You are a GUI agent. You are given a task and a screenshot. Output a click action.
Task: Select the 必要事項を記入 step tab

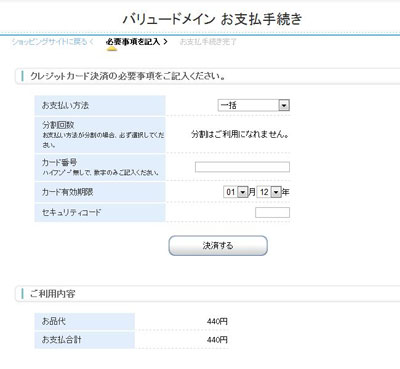(x=133, y=42)
